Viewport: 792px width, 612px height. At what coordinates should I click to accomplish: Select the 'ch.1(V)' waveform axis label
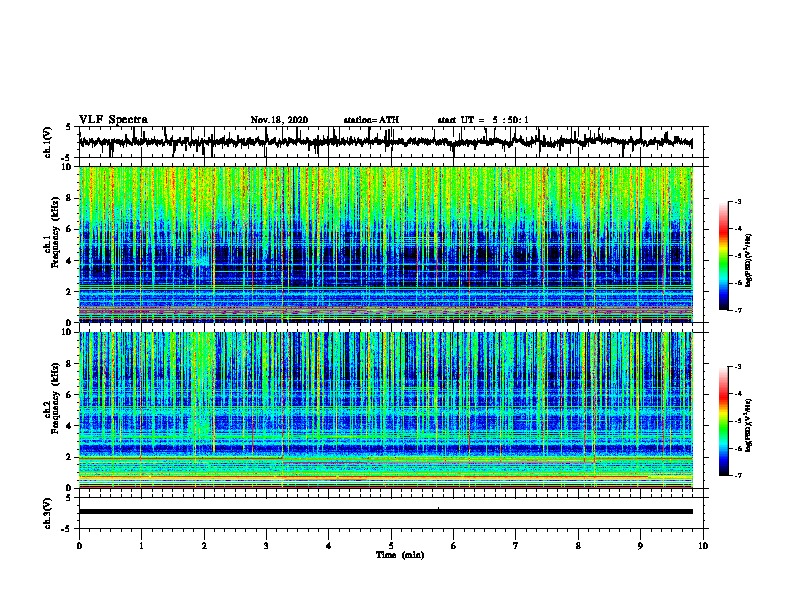point(48,142)
